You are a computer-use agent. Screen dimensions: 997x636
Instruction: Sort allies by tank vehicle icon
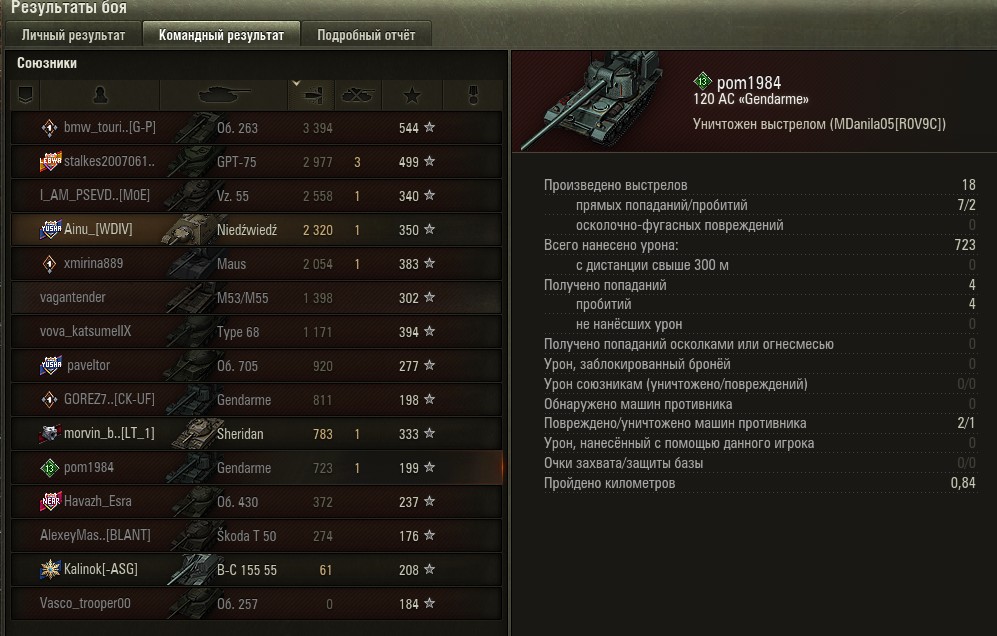click(224, 95)
